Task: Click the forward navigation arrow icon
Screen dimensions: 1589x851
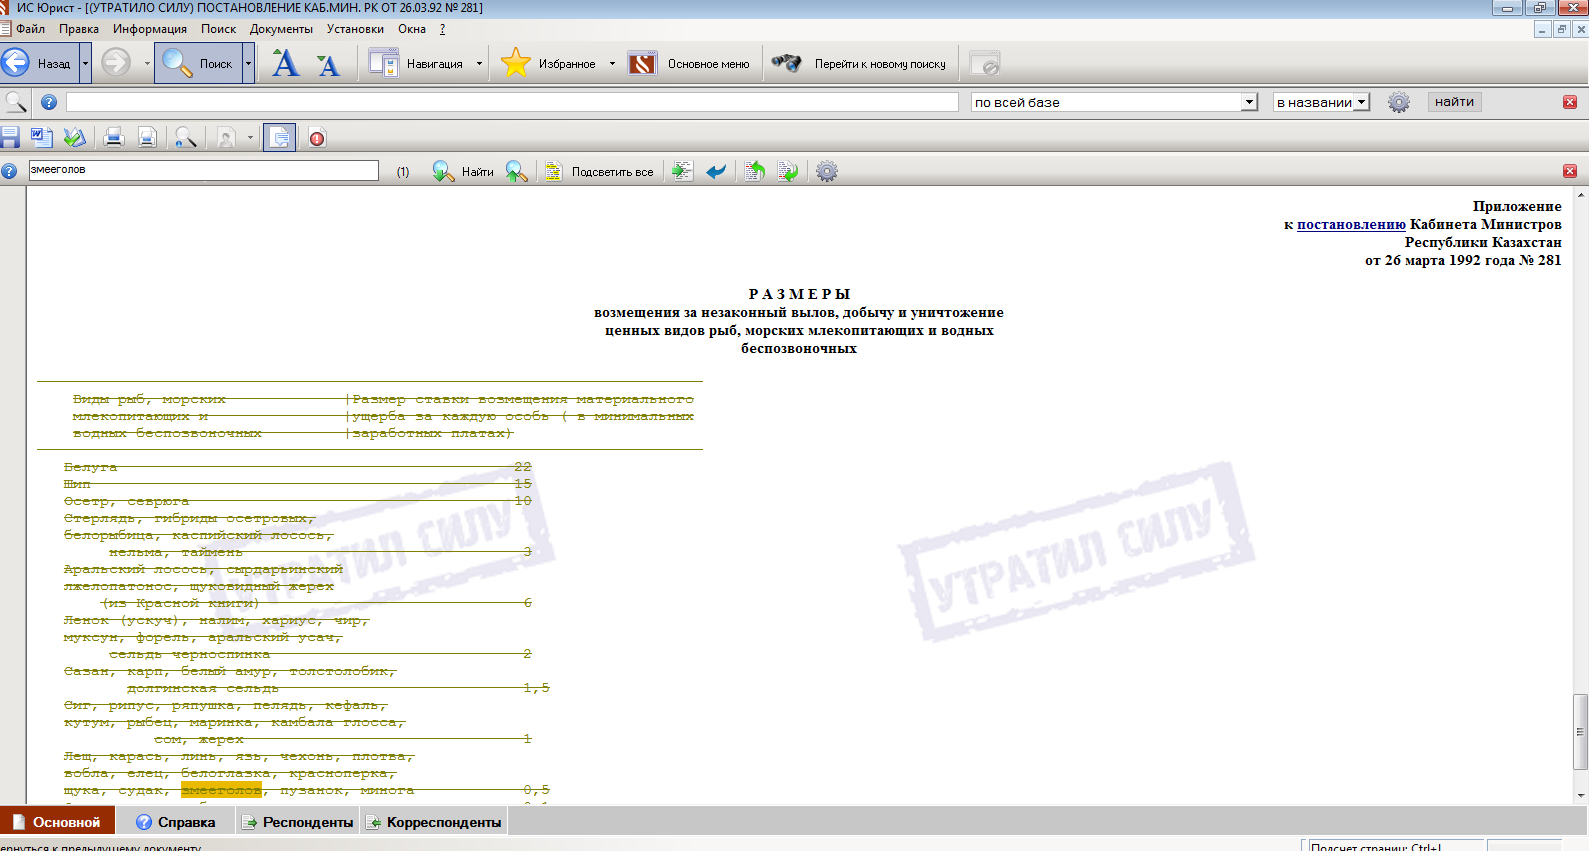Action: tap(116, 63)
